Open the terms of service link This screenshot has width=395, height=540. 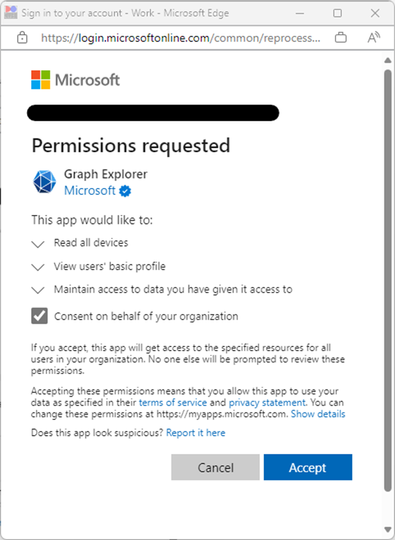[173, 403]
